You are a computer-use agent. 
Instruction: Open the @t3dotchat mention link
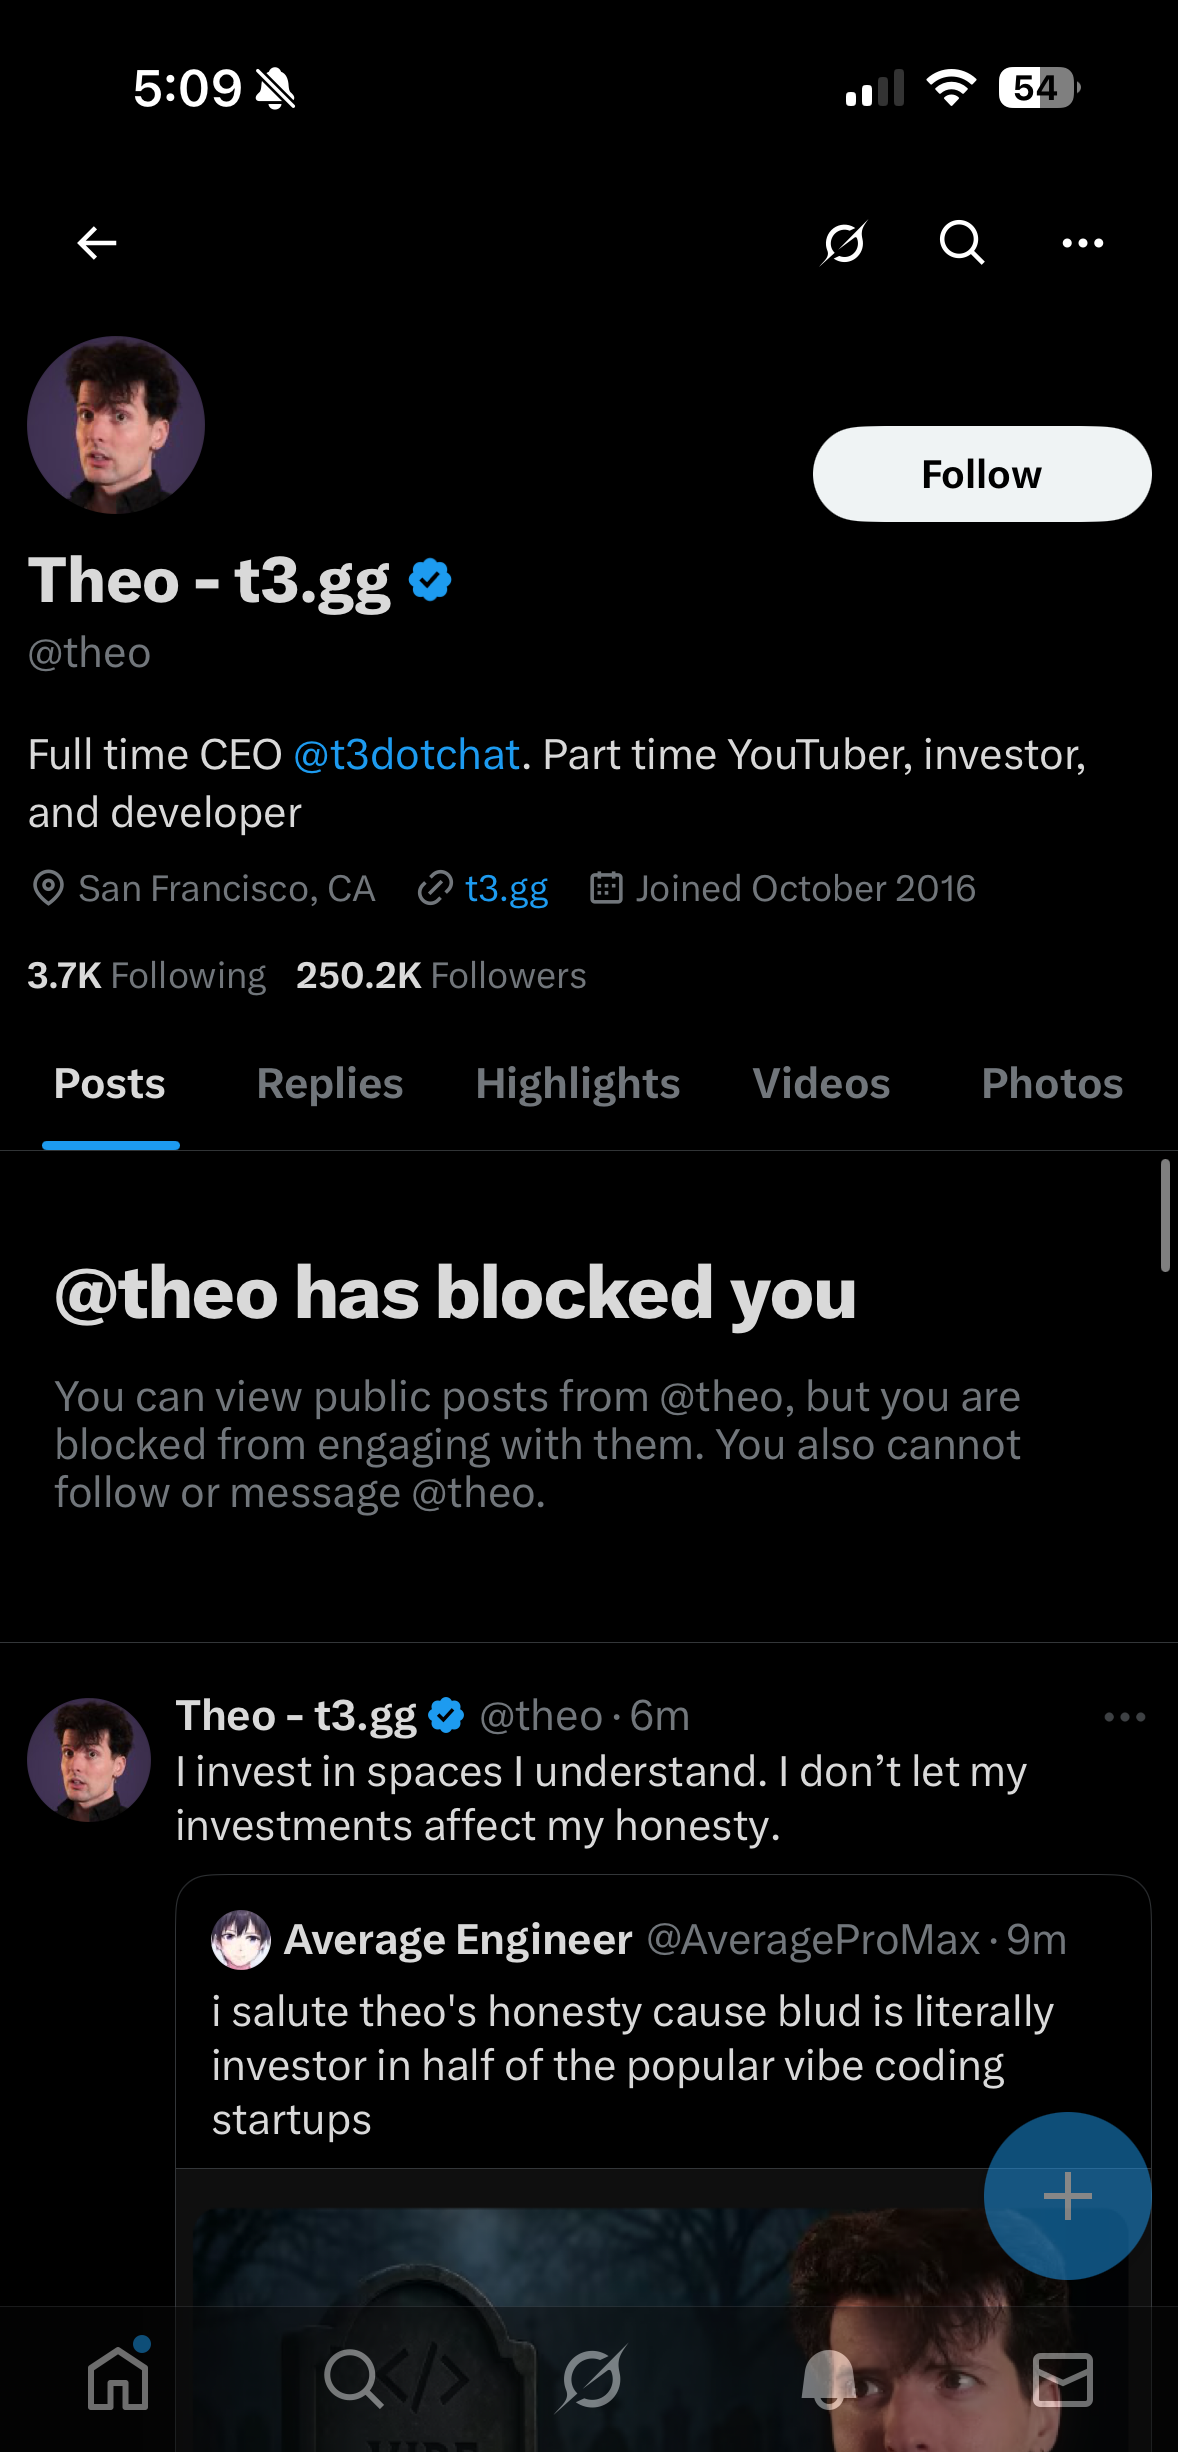(x=406, y=755)
